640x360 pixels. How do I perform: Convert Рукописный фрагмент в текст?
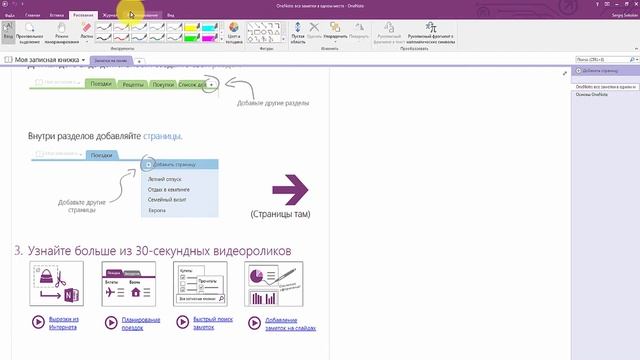pyautogui.click(x=389, y=33)
